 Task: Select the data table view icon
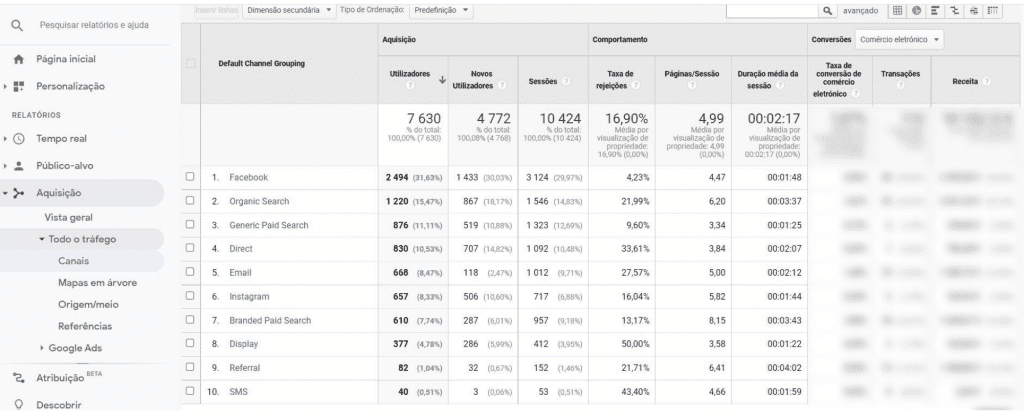pyautogui.click(x=897, y=10)
